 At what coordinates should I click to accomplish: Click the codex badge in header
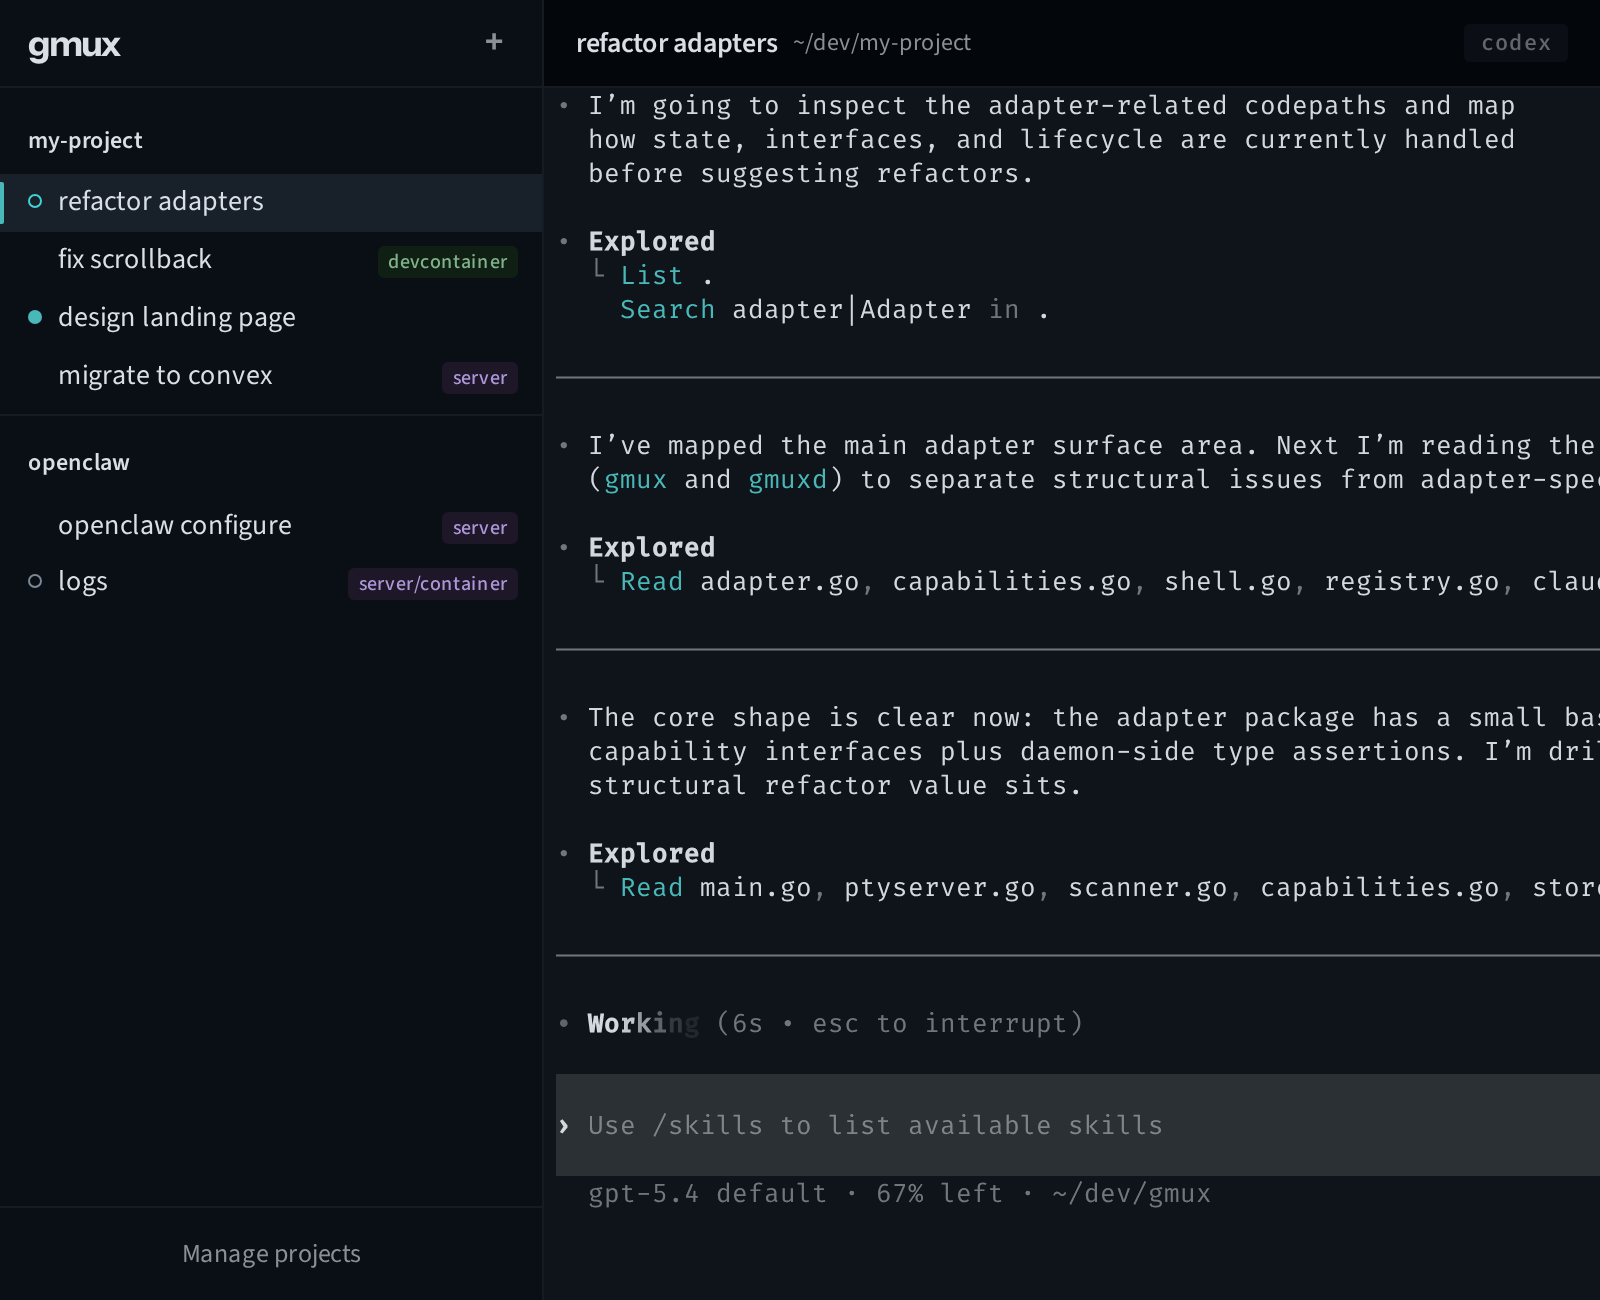coord(1515,43)
